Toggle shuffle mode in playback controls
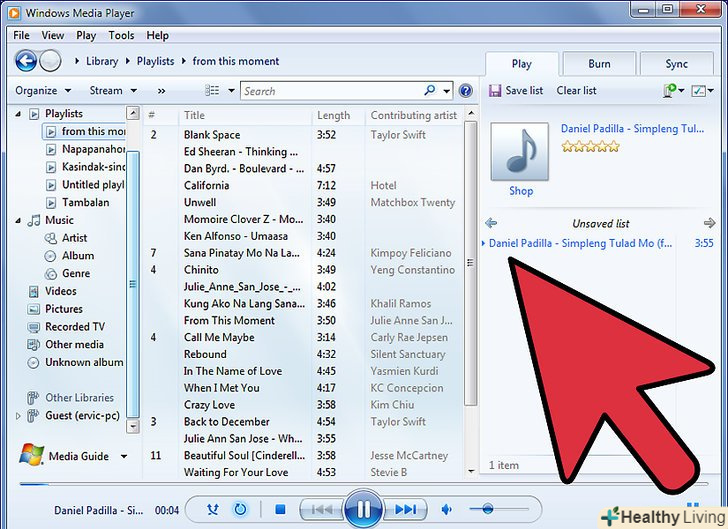Image resolution: width=728 pixels, height=529 pixels. coord(214,509)
